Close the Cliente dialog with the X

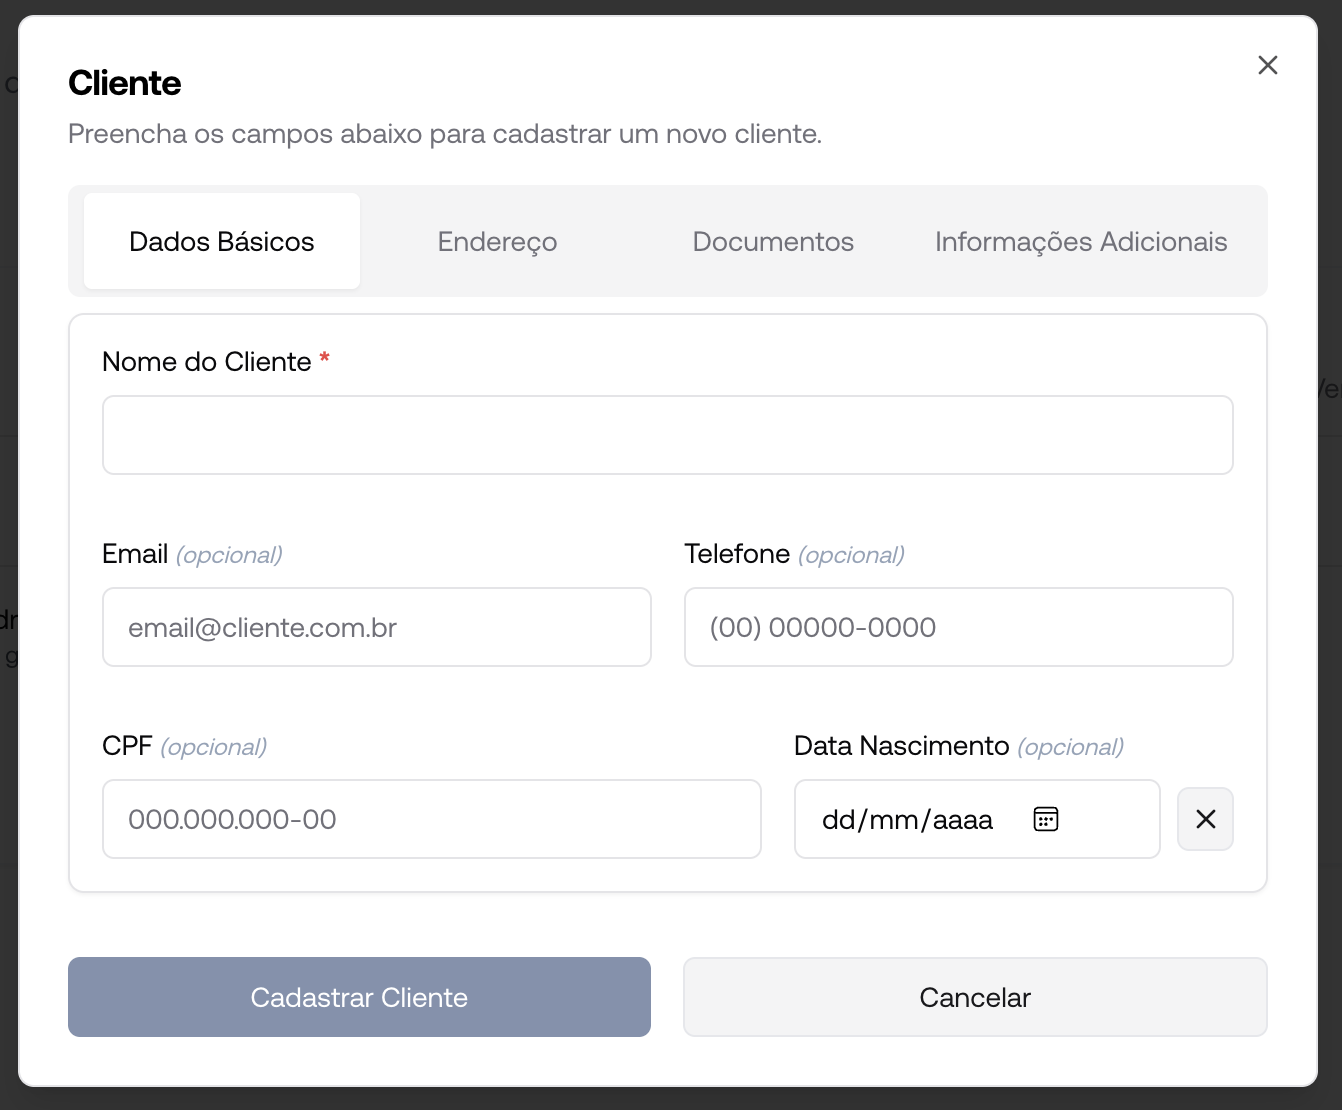click(x=1267, y=65)
